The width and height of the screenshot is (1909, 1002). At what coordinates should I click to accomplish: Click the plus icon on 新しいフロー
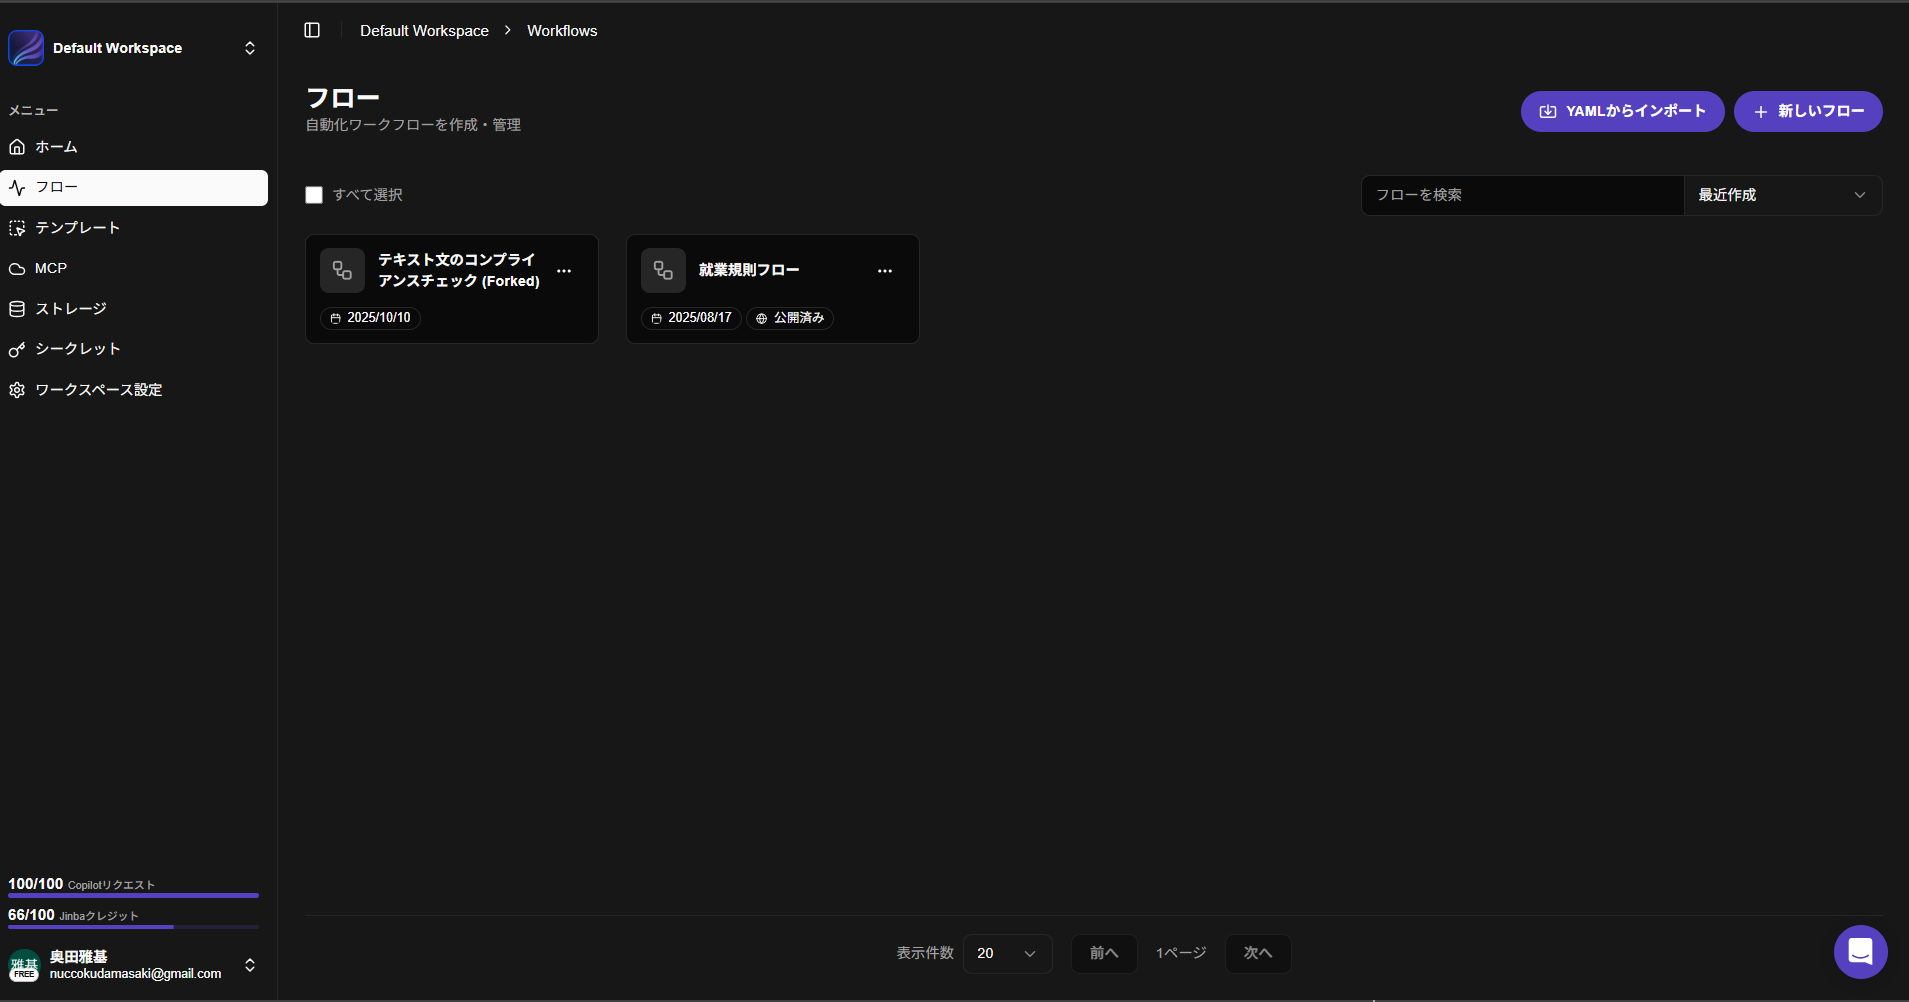[1761, 112]
